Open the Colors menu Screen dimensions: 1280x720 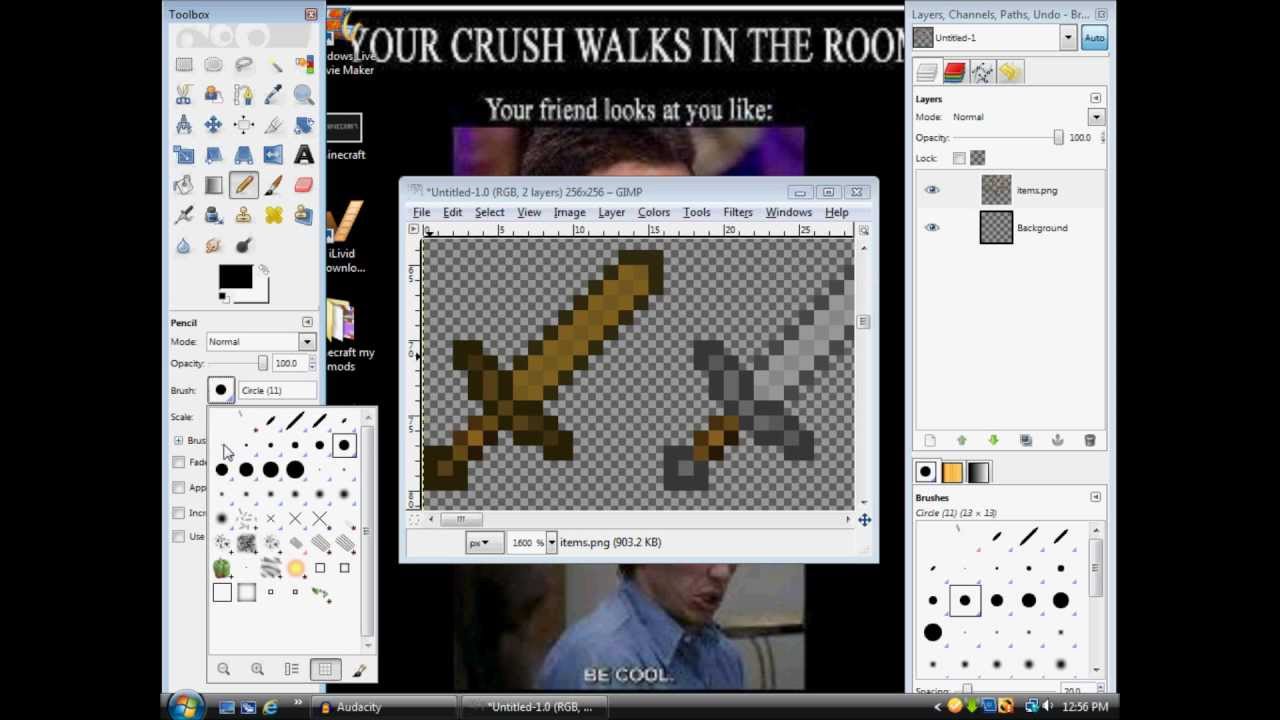[654, 212]
